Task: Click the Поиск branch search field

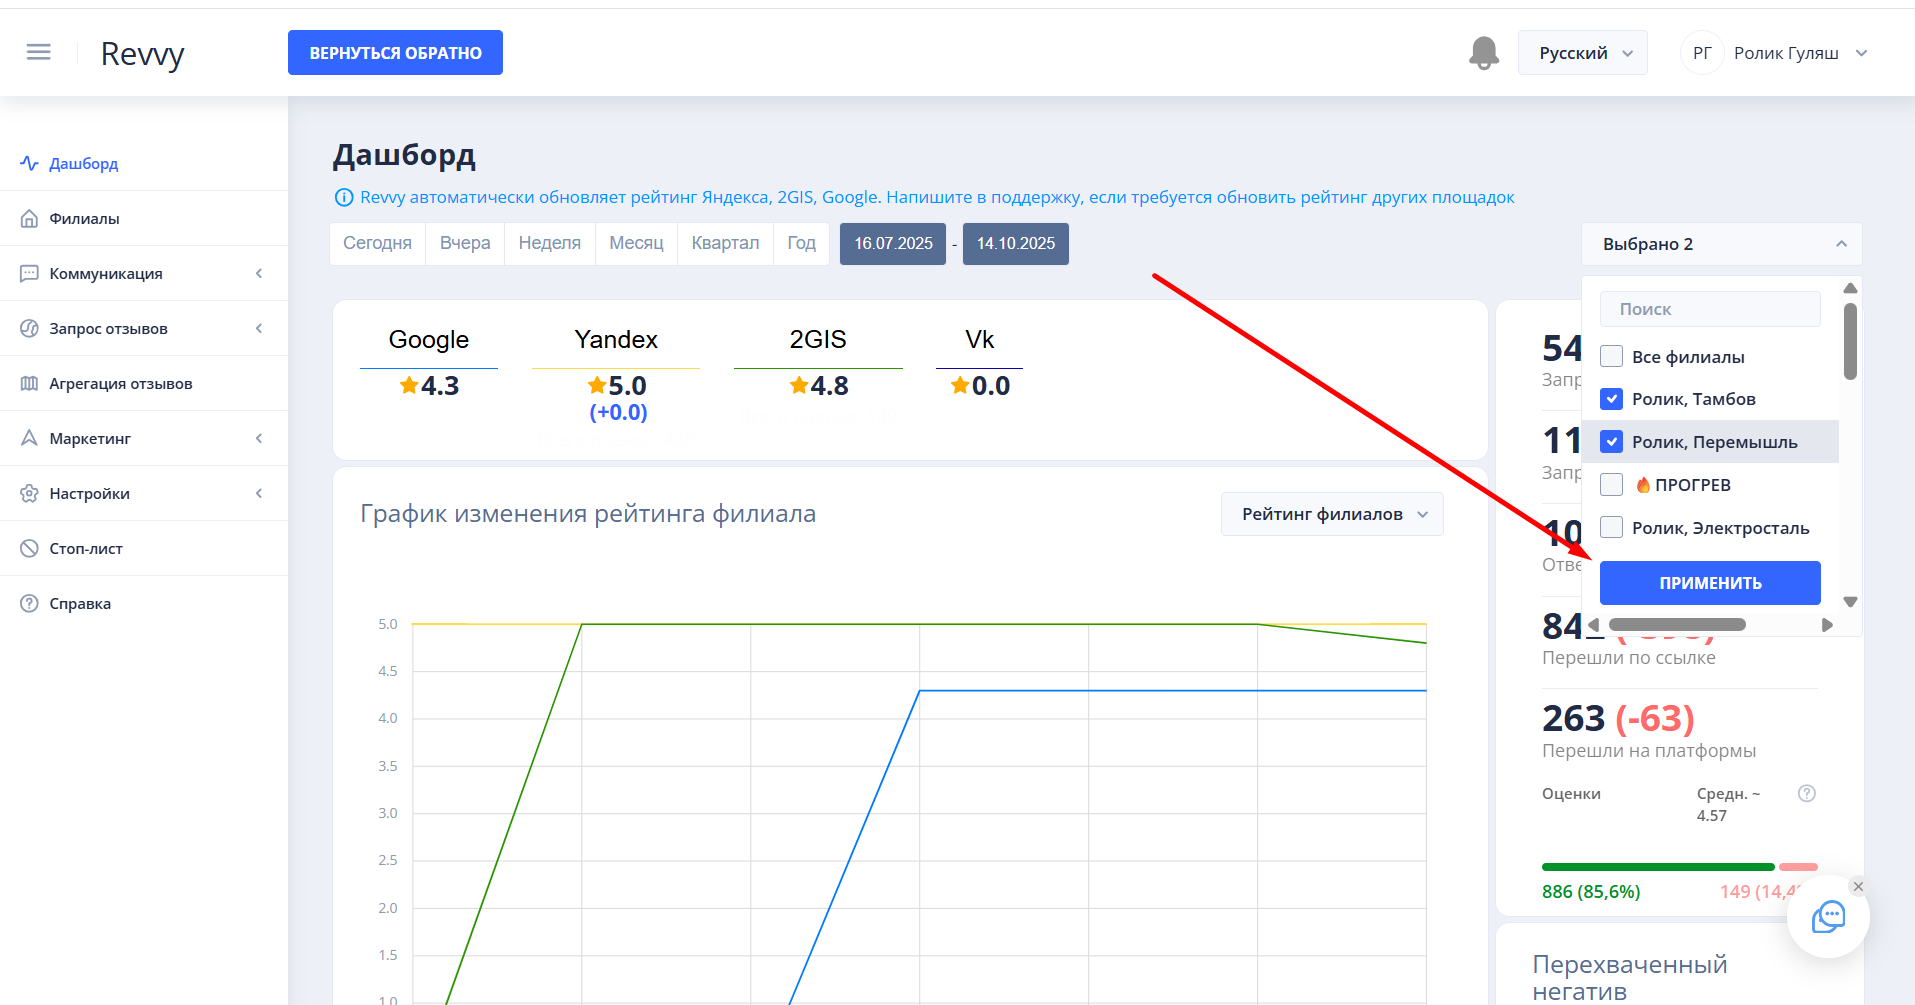Action: pos(1710,309)
